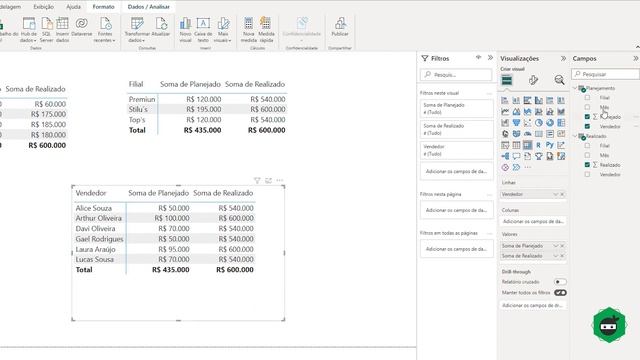Click the Medida rápida icon

pyautogui.click(x=266, y=30)
